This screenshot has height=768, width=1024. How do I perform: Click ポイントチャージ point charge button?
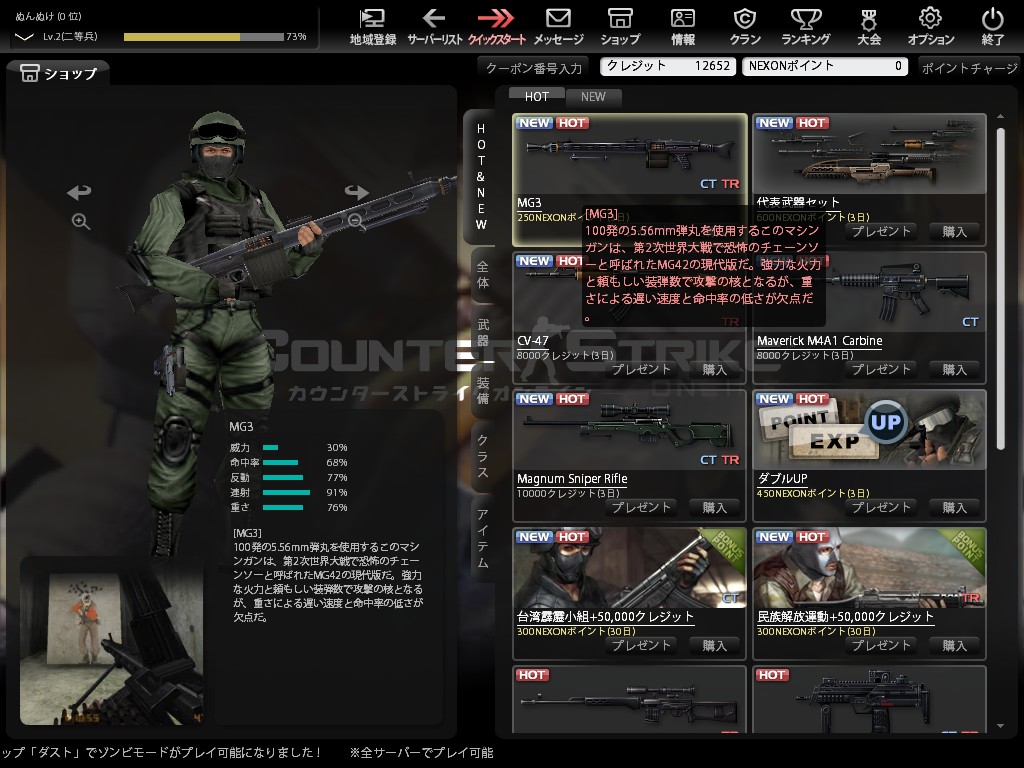(970, 67)
